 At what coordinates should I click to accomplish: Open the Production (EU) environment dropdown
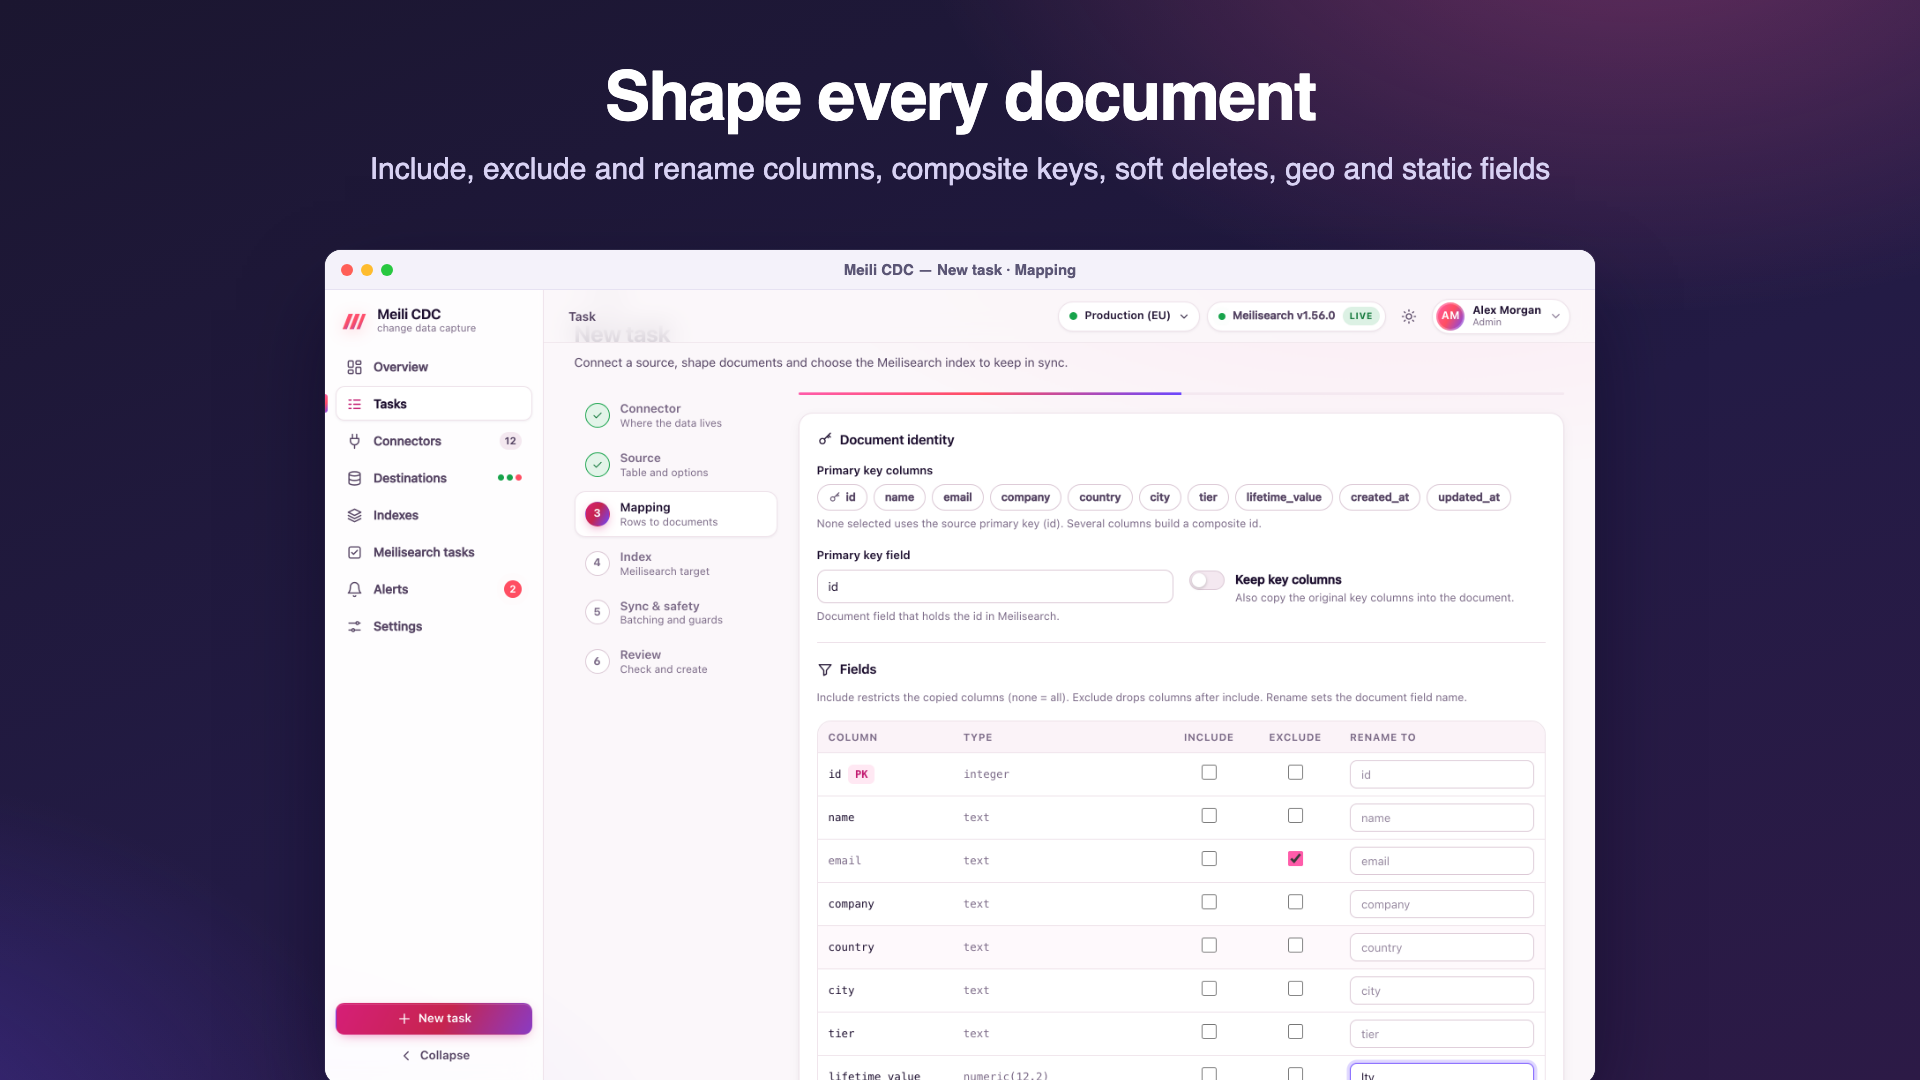(1128, 316)
